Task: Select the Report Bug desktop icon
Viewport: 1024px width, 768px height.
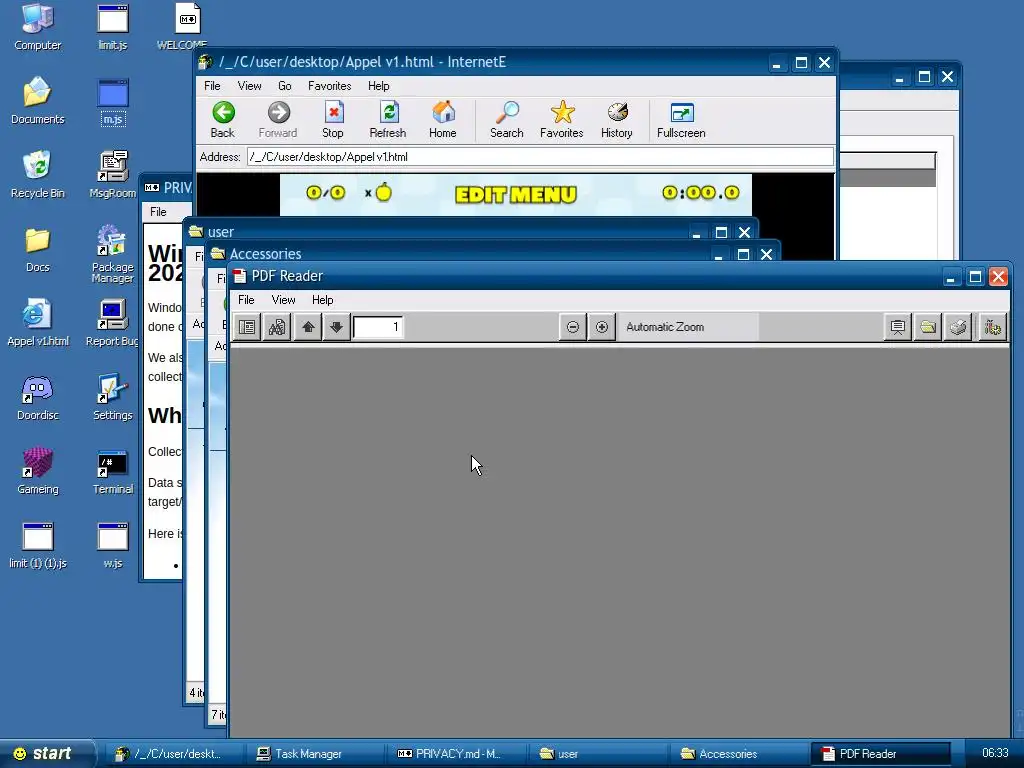Action: pos(113,323)
